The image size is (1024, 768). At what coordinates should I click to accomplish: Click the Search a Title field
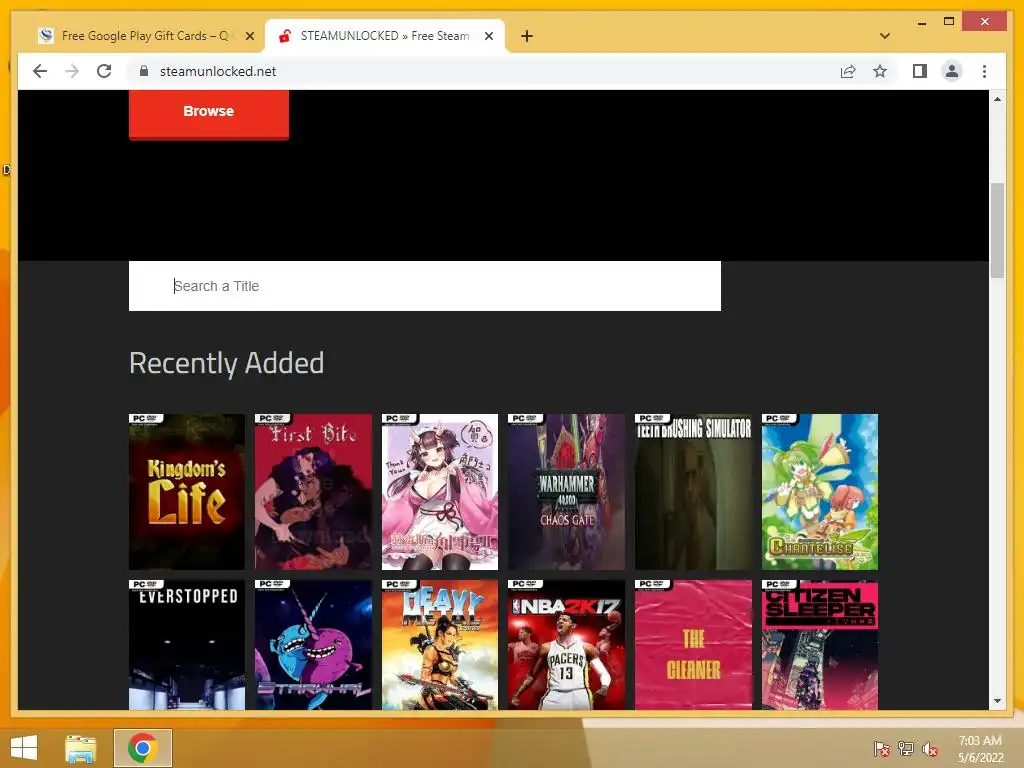424,286
